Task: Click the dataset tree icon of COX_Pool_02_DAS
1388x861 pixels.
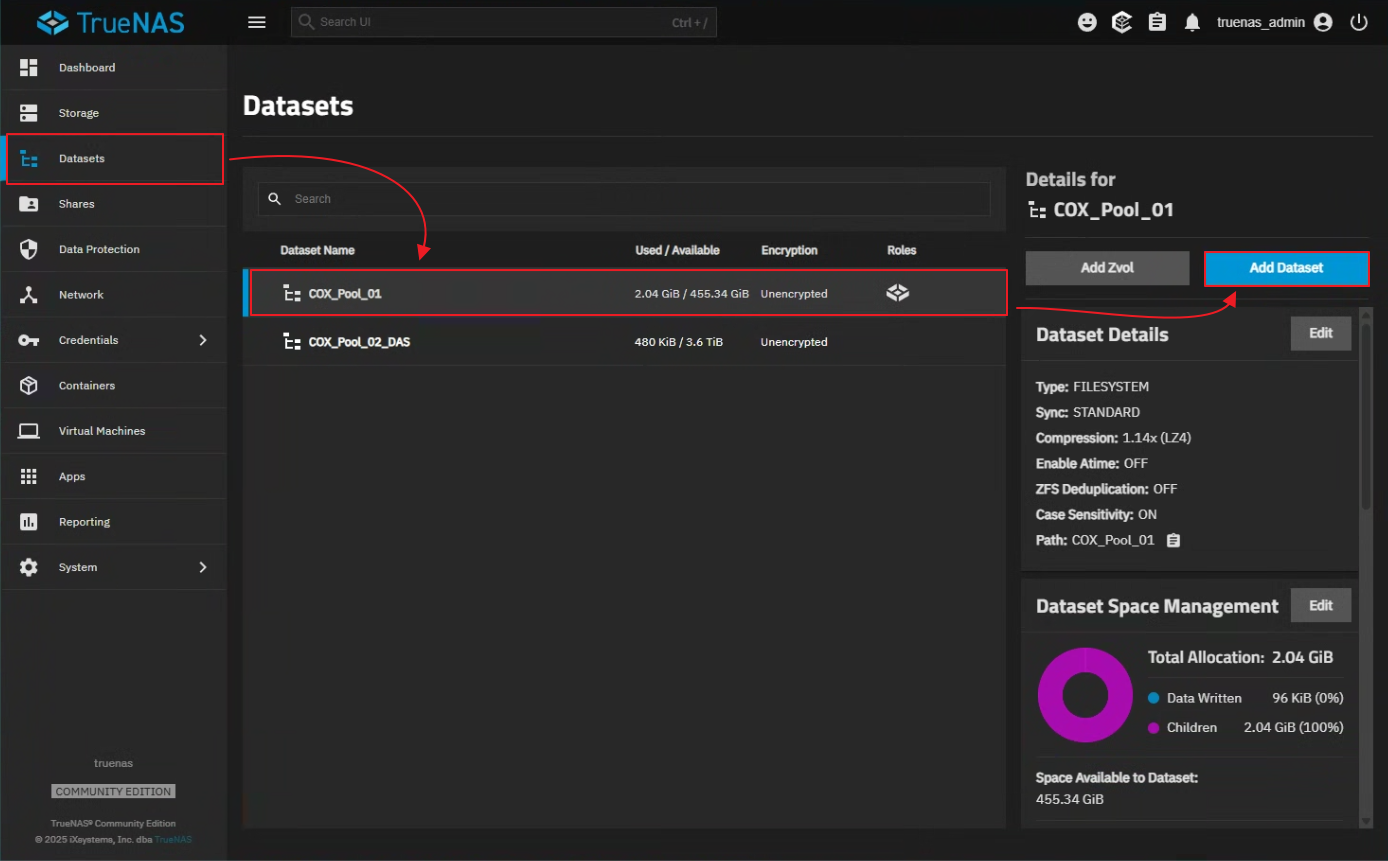Action: pos(292,341)
